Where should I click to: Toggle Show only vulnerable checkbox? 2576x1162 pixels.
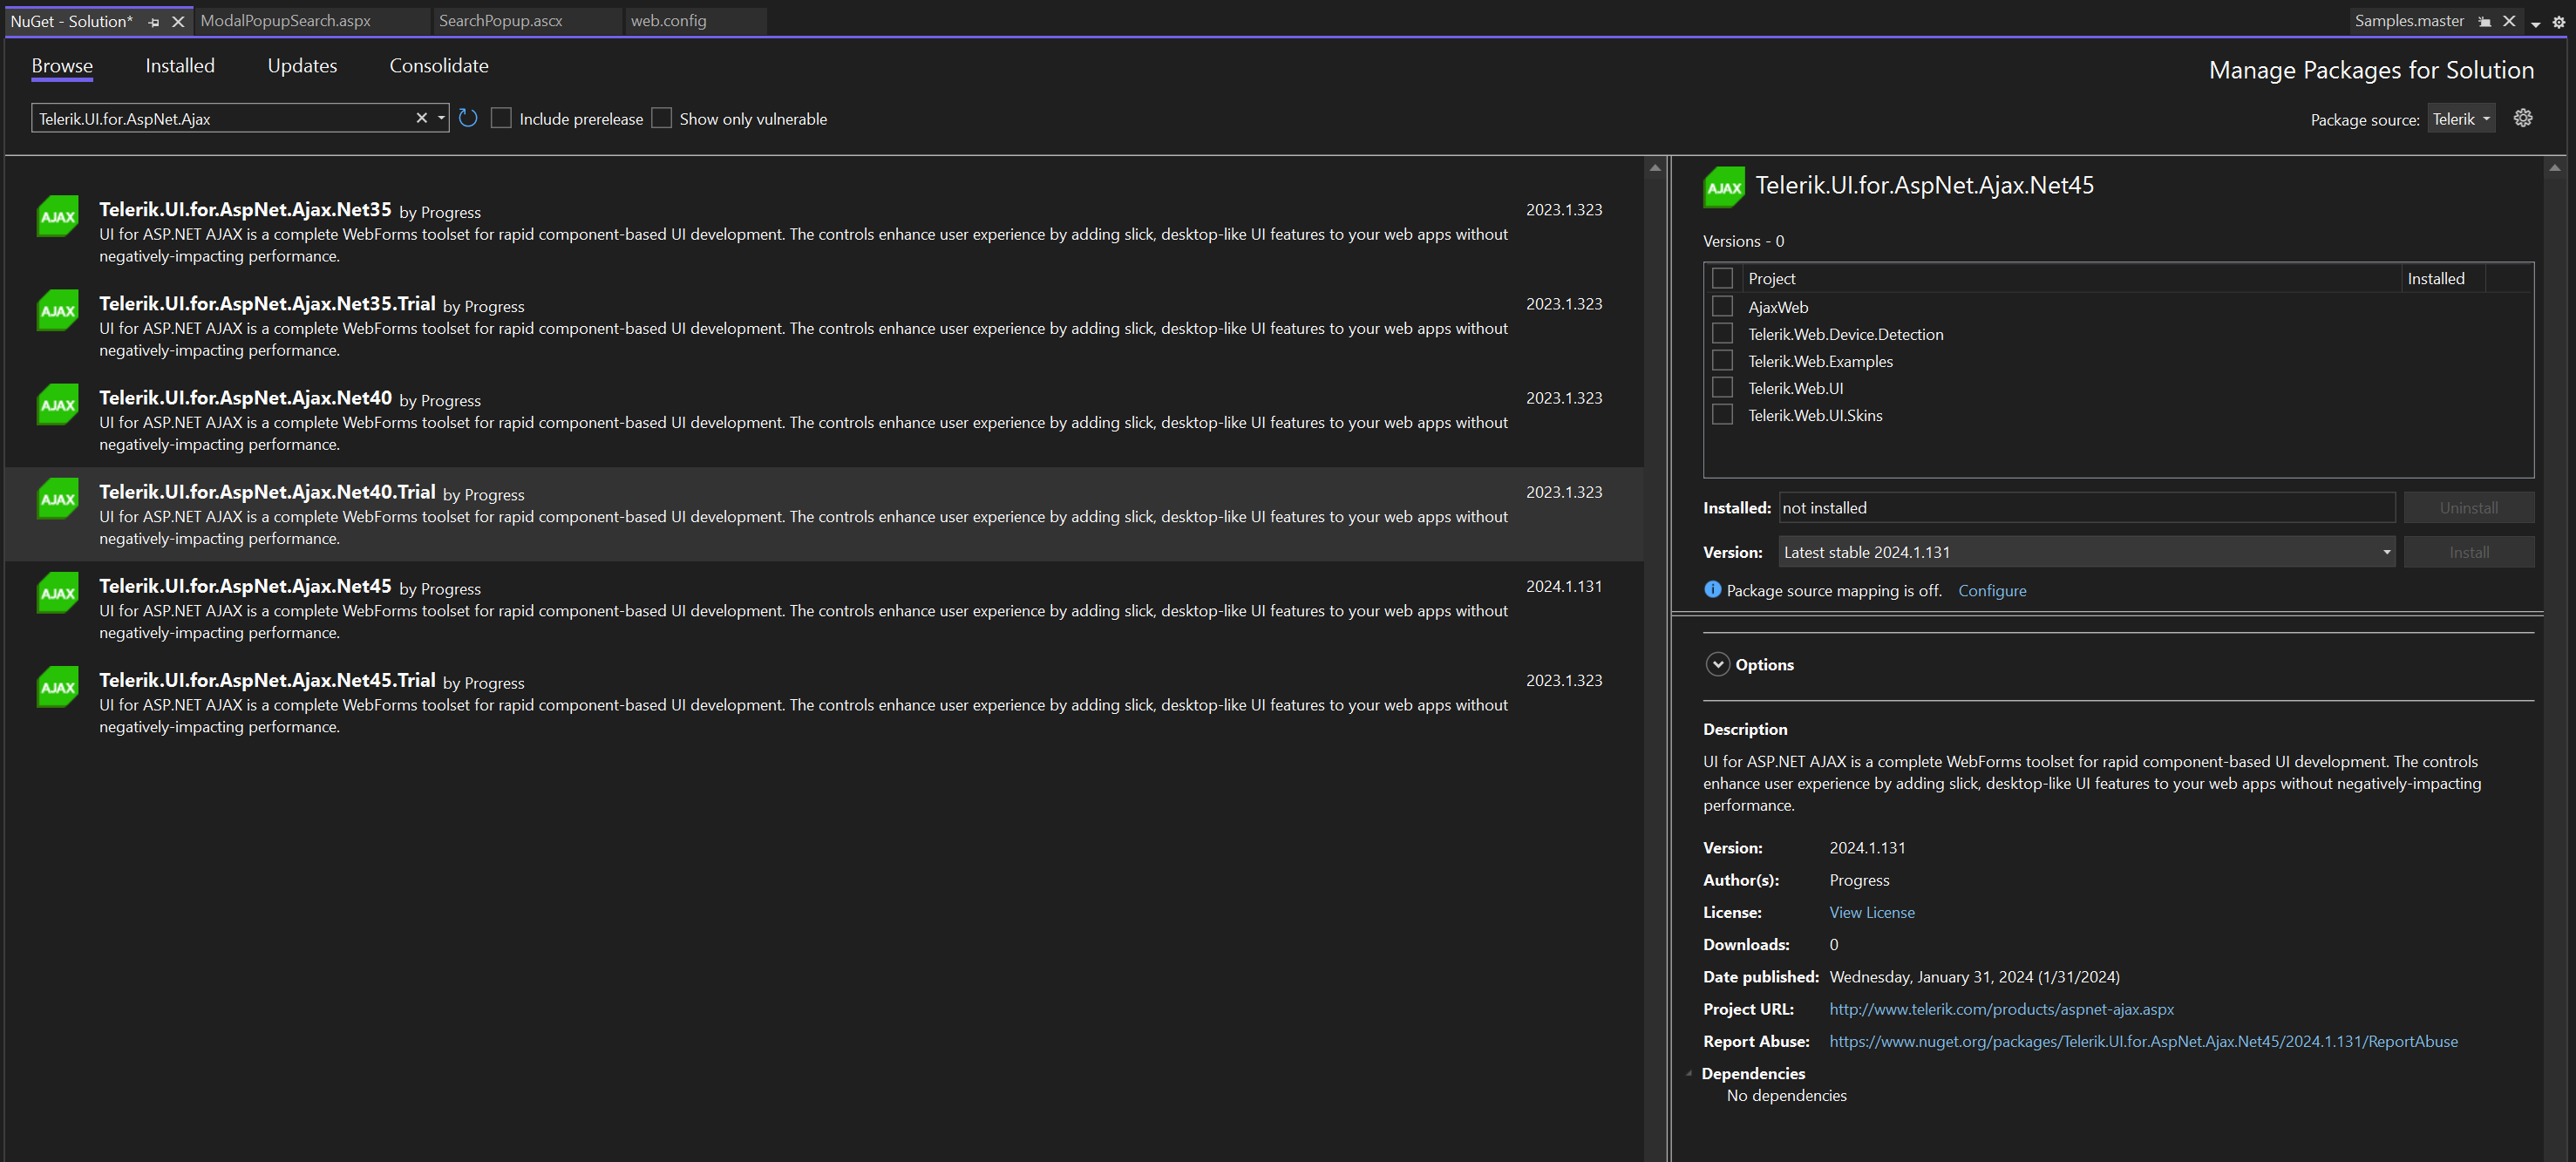[x=662, y=118]
